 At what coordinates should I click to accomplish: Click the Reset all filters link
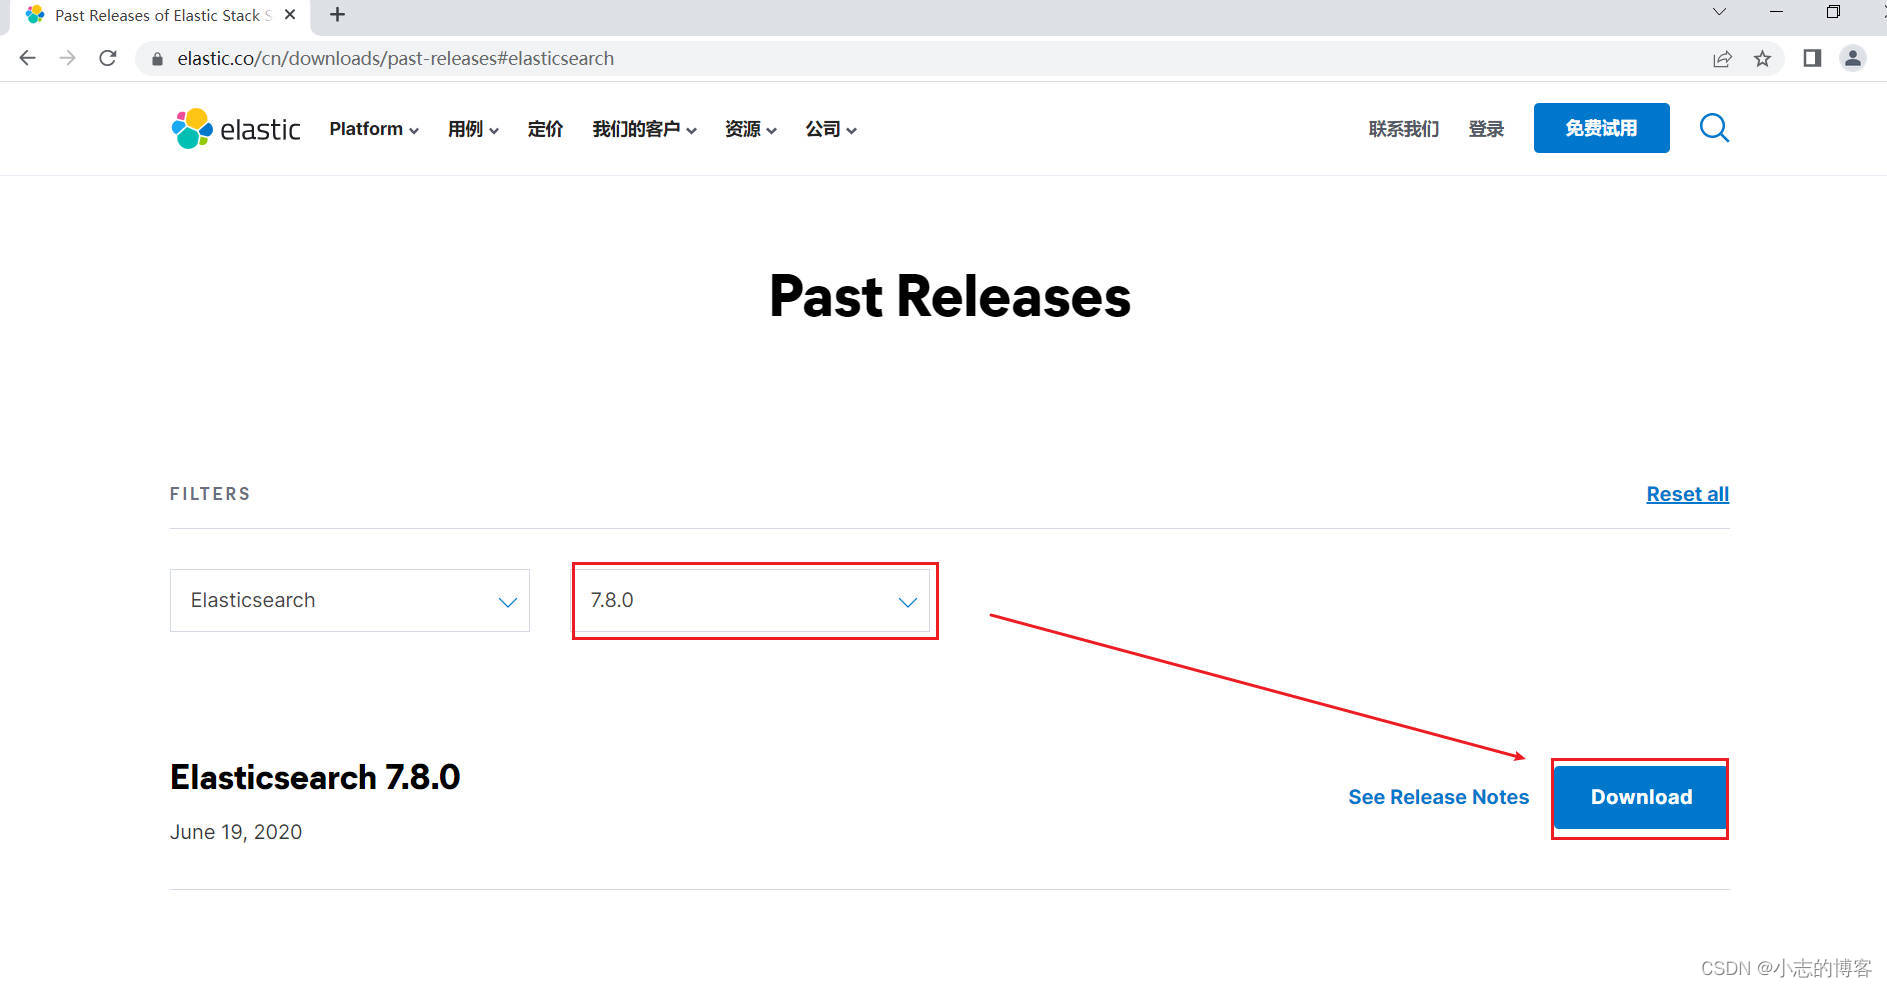[1687, 494]
